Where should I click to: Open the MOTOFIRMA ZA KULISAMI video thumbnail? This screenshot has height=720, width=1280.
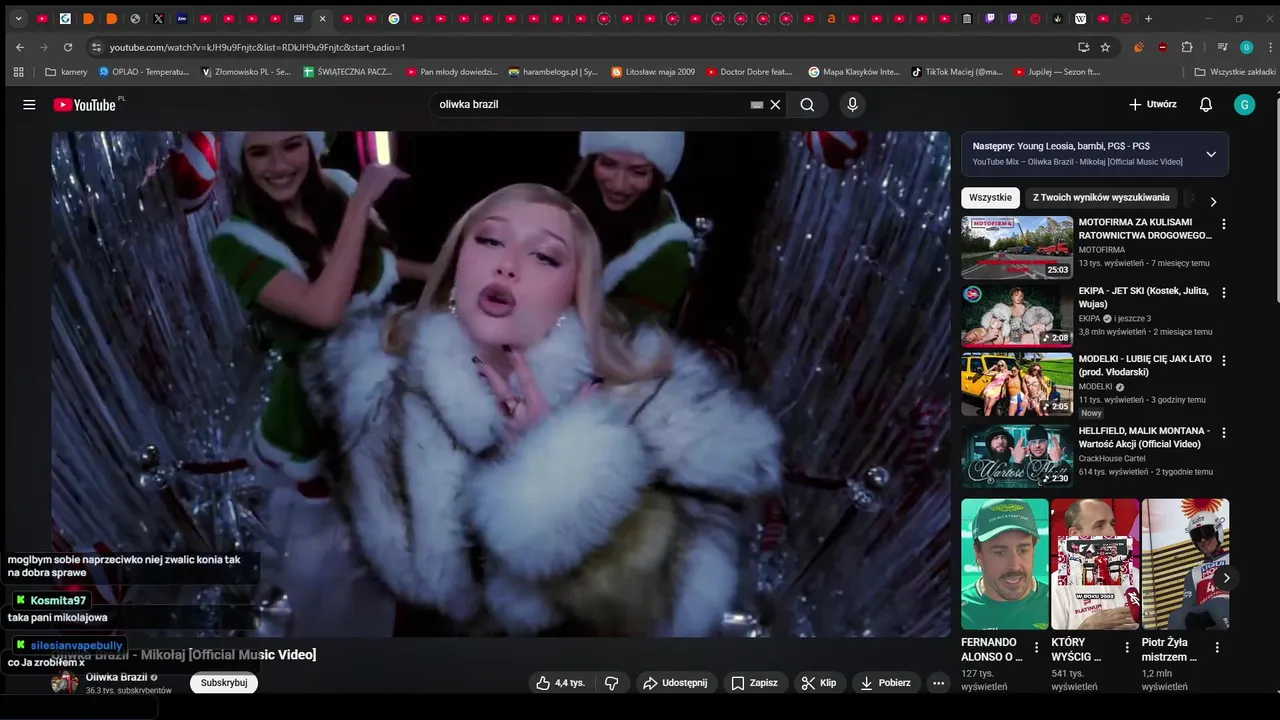[x=1017, y=247]
